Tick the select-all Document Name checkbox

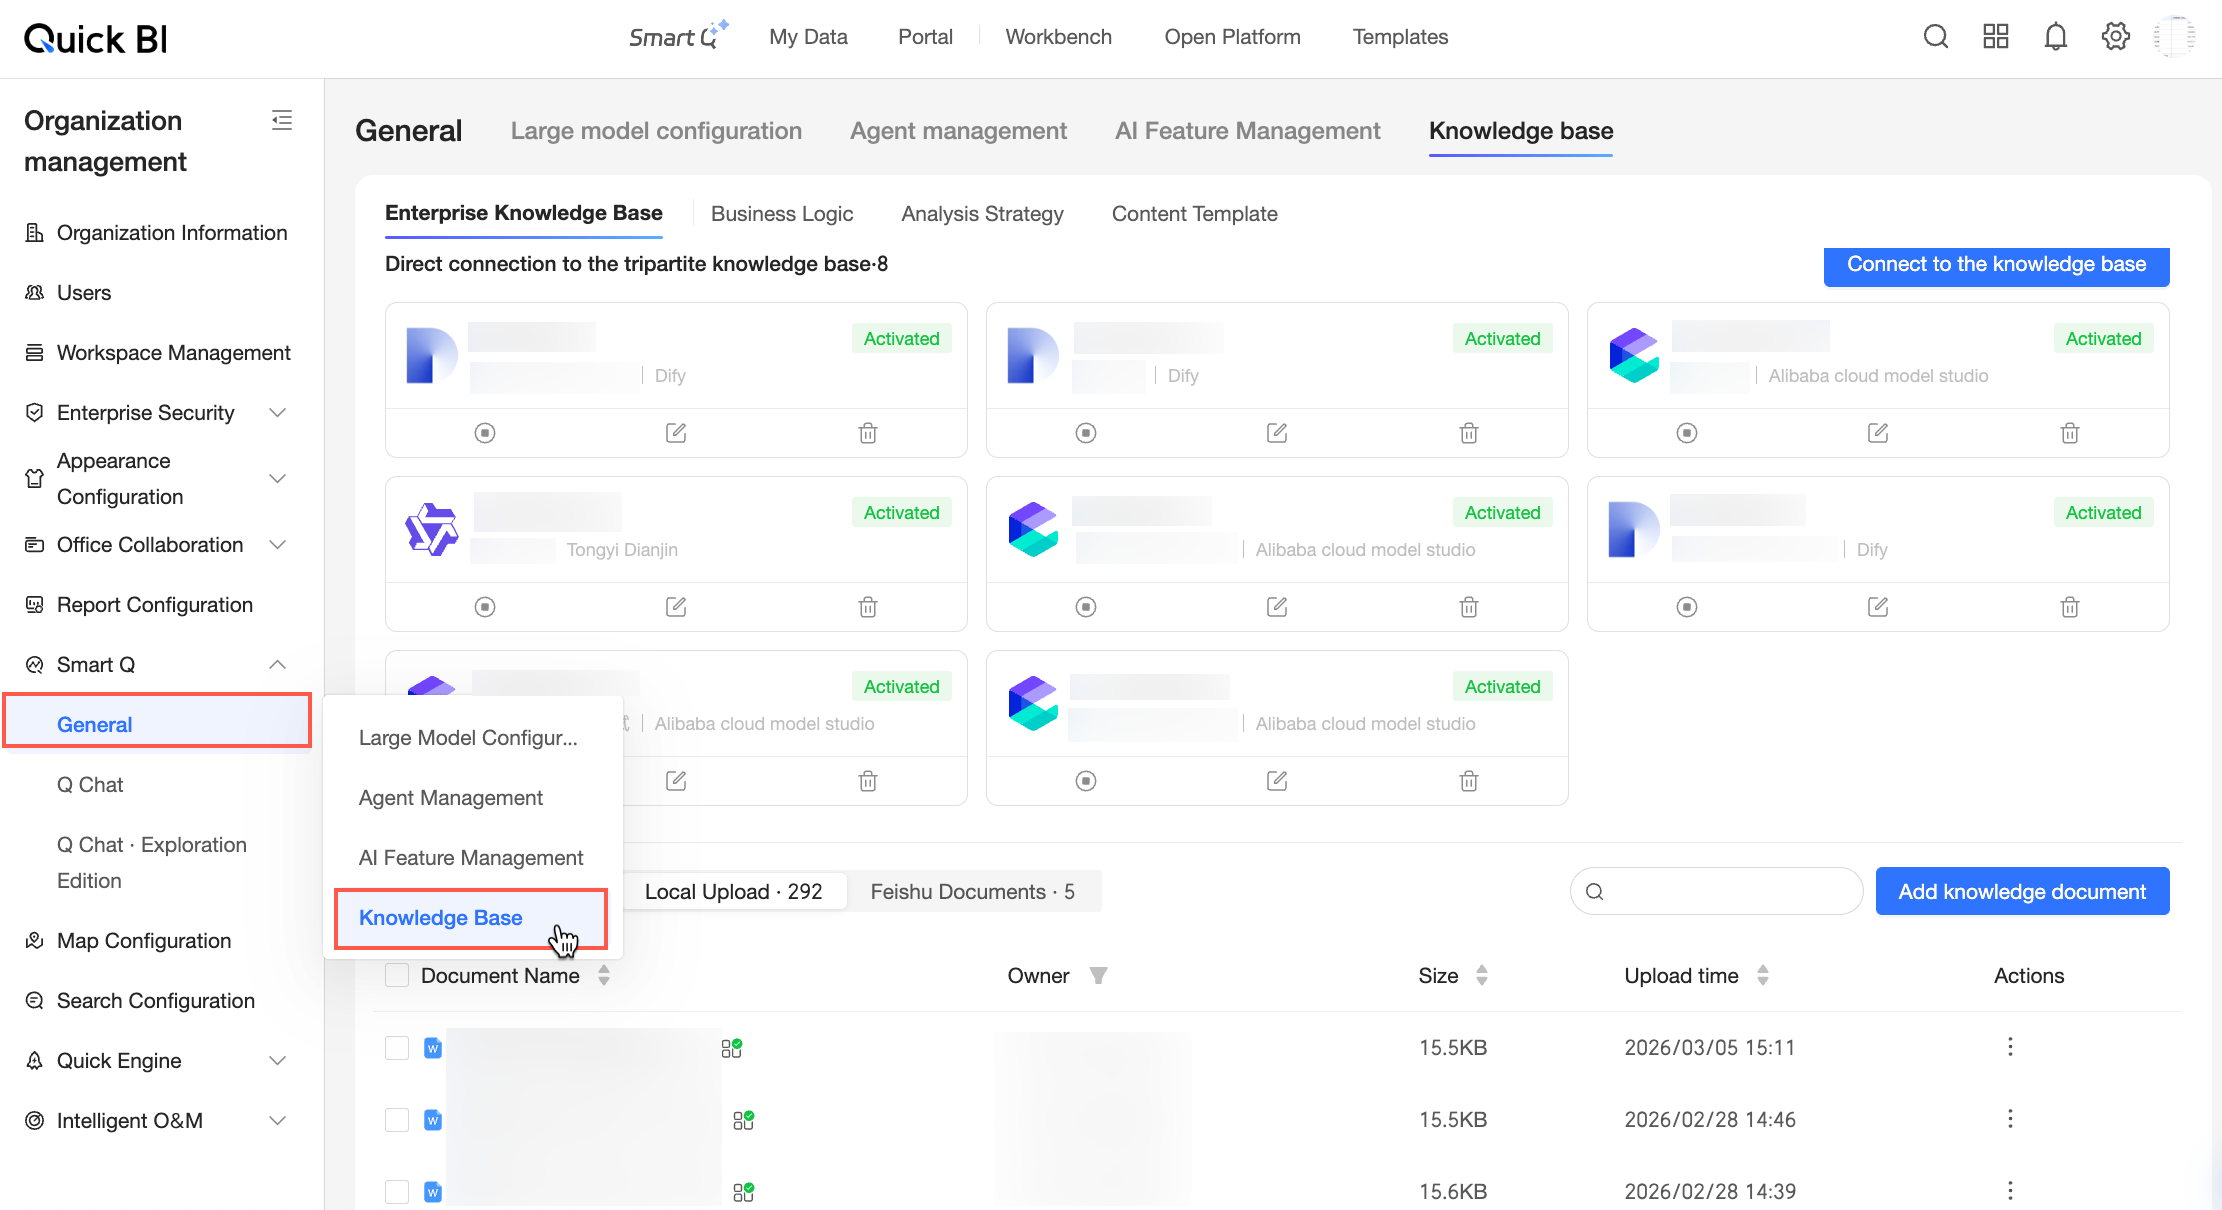(397, 976)
